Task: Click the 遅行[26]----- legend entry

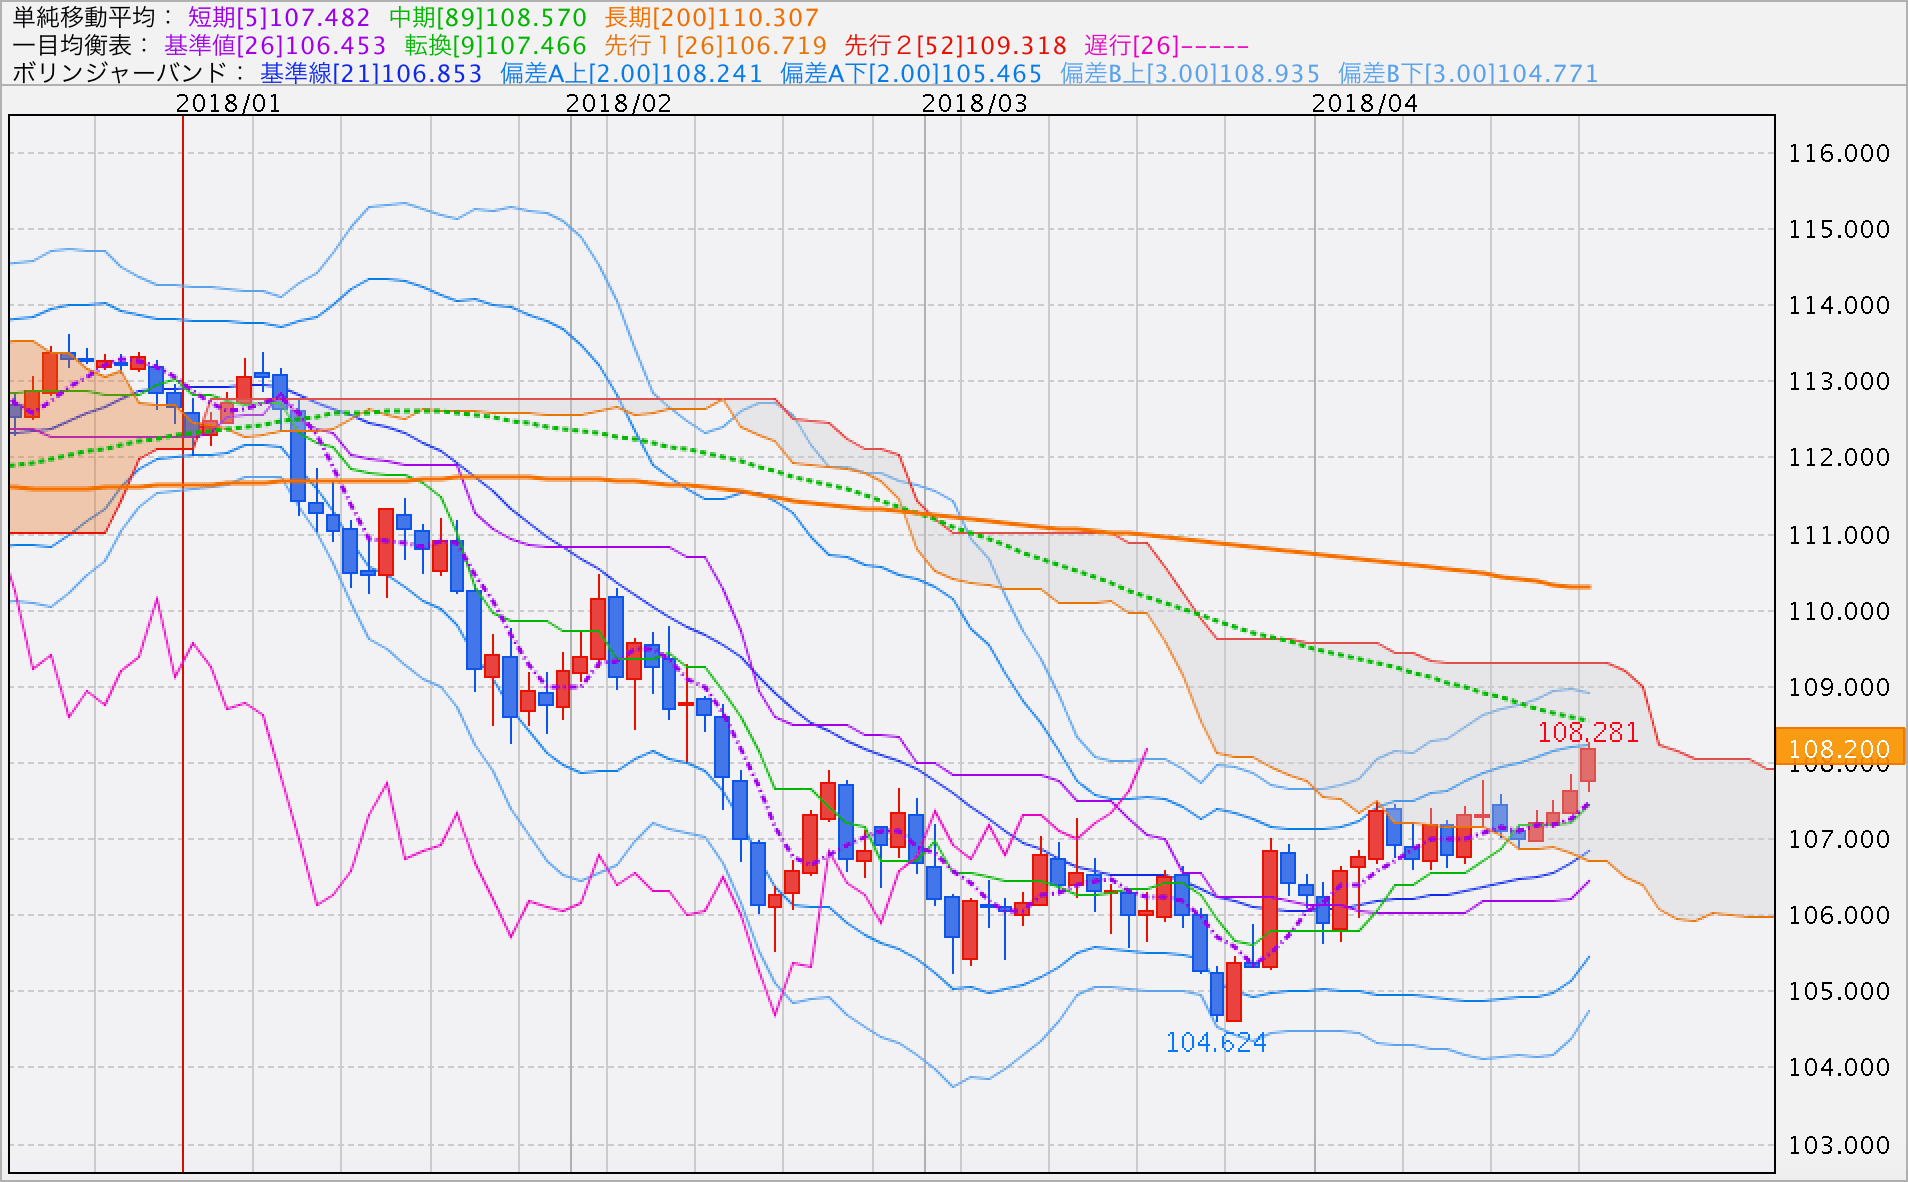Action: (1167, 45)
